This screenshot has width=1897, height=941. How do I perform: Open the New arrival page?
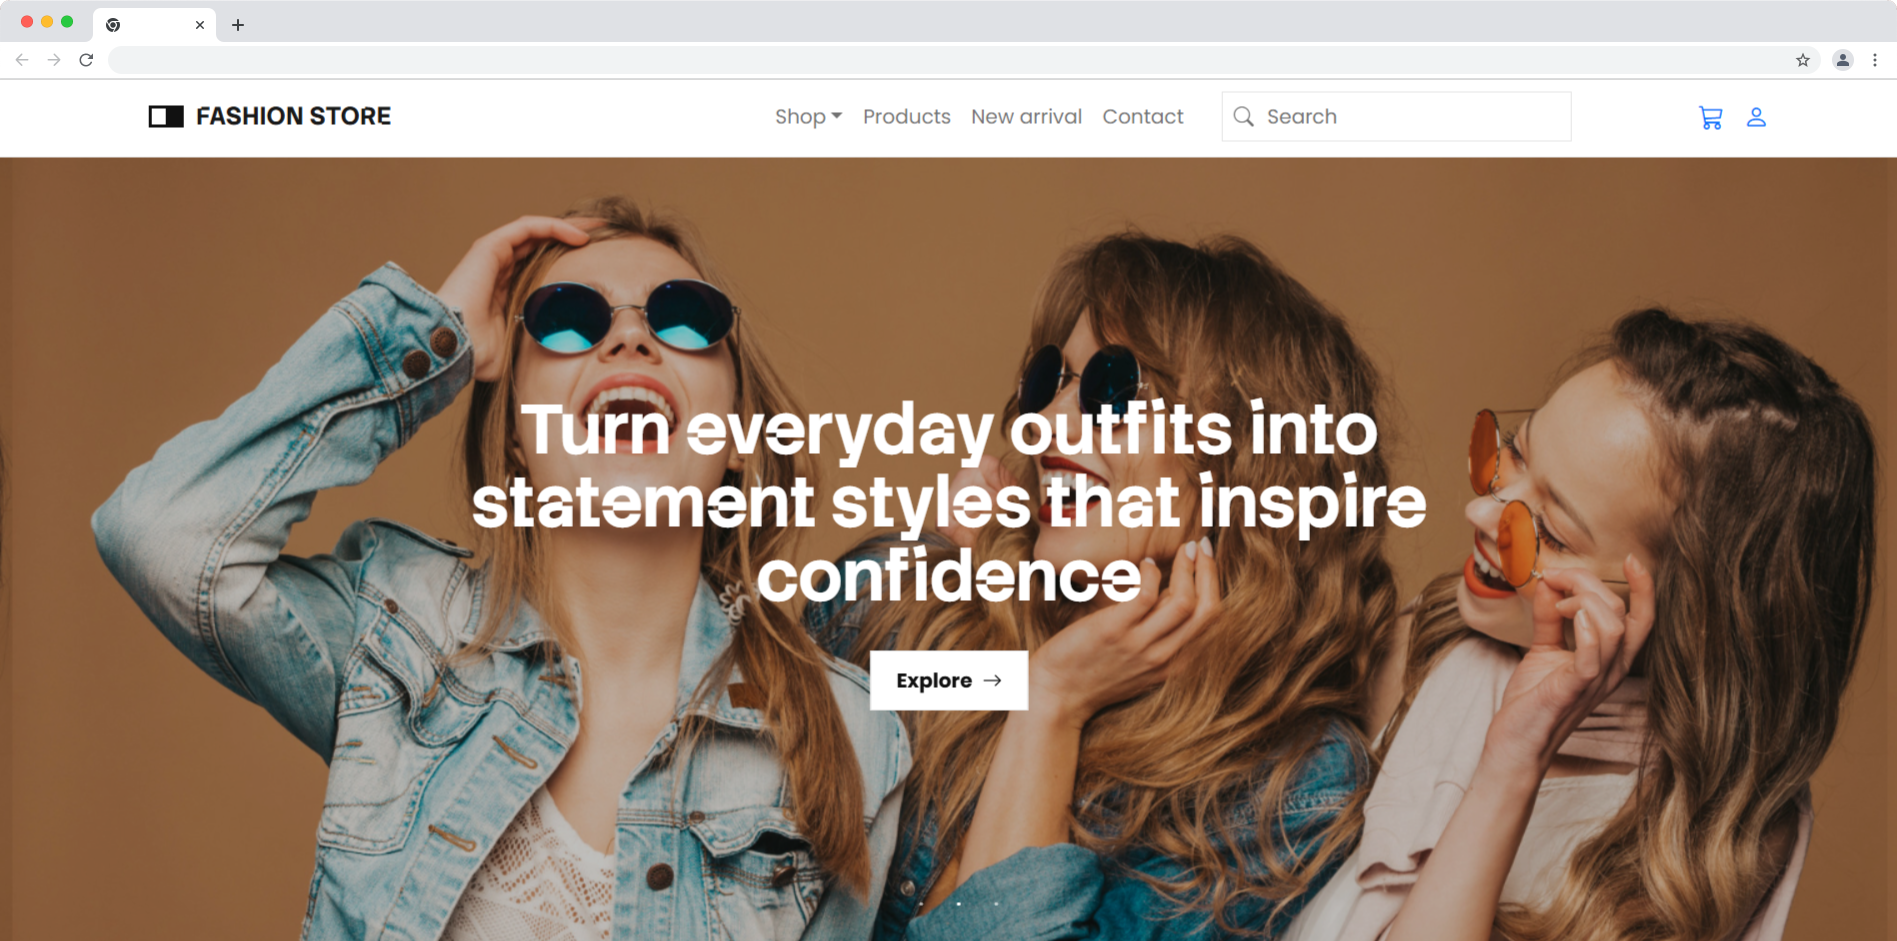tap(1026, 117)
